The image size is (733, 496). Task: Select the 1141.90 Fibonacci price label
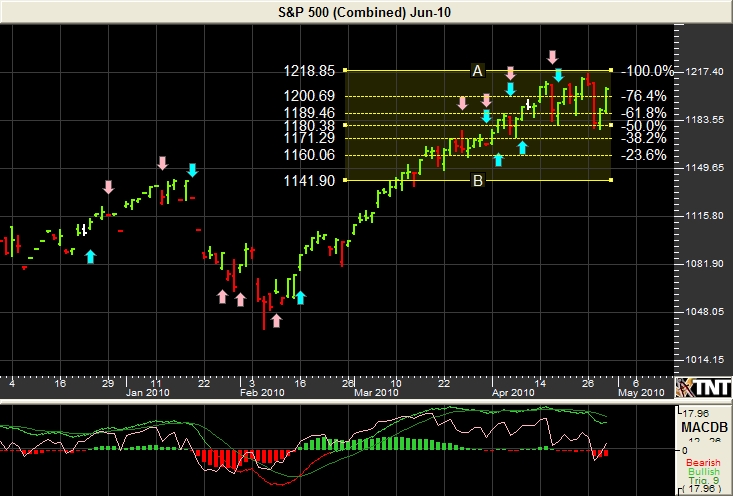click(x=309, y=181)
